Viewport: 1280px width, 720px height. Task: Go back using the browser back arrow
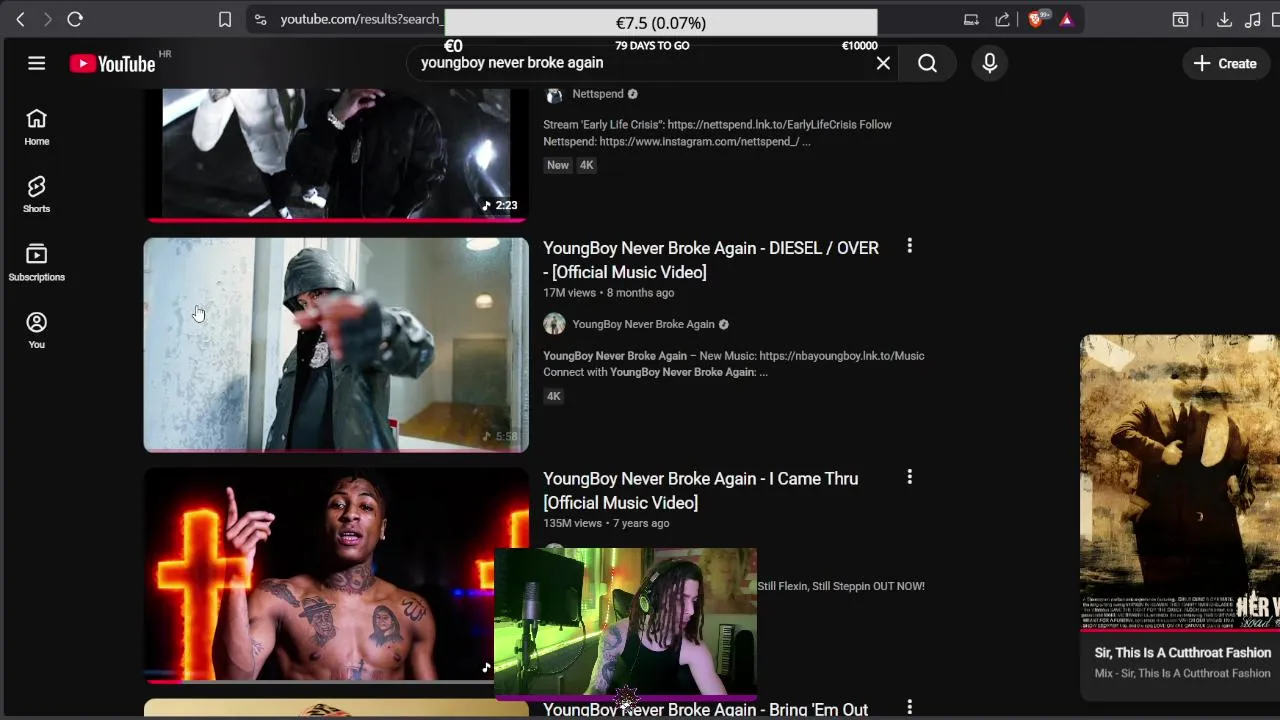(20, 19)
